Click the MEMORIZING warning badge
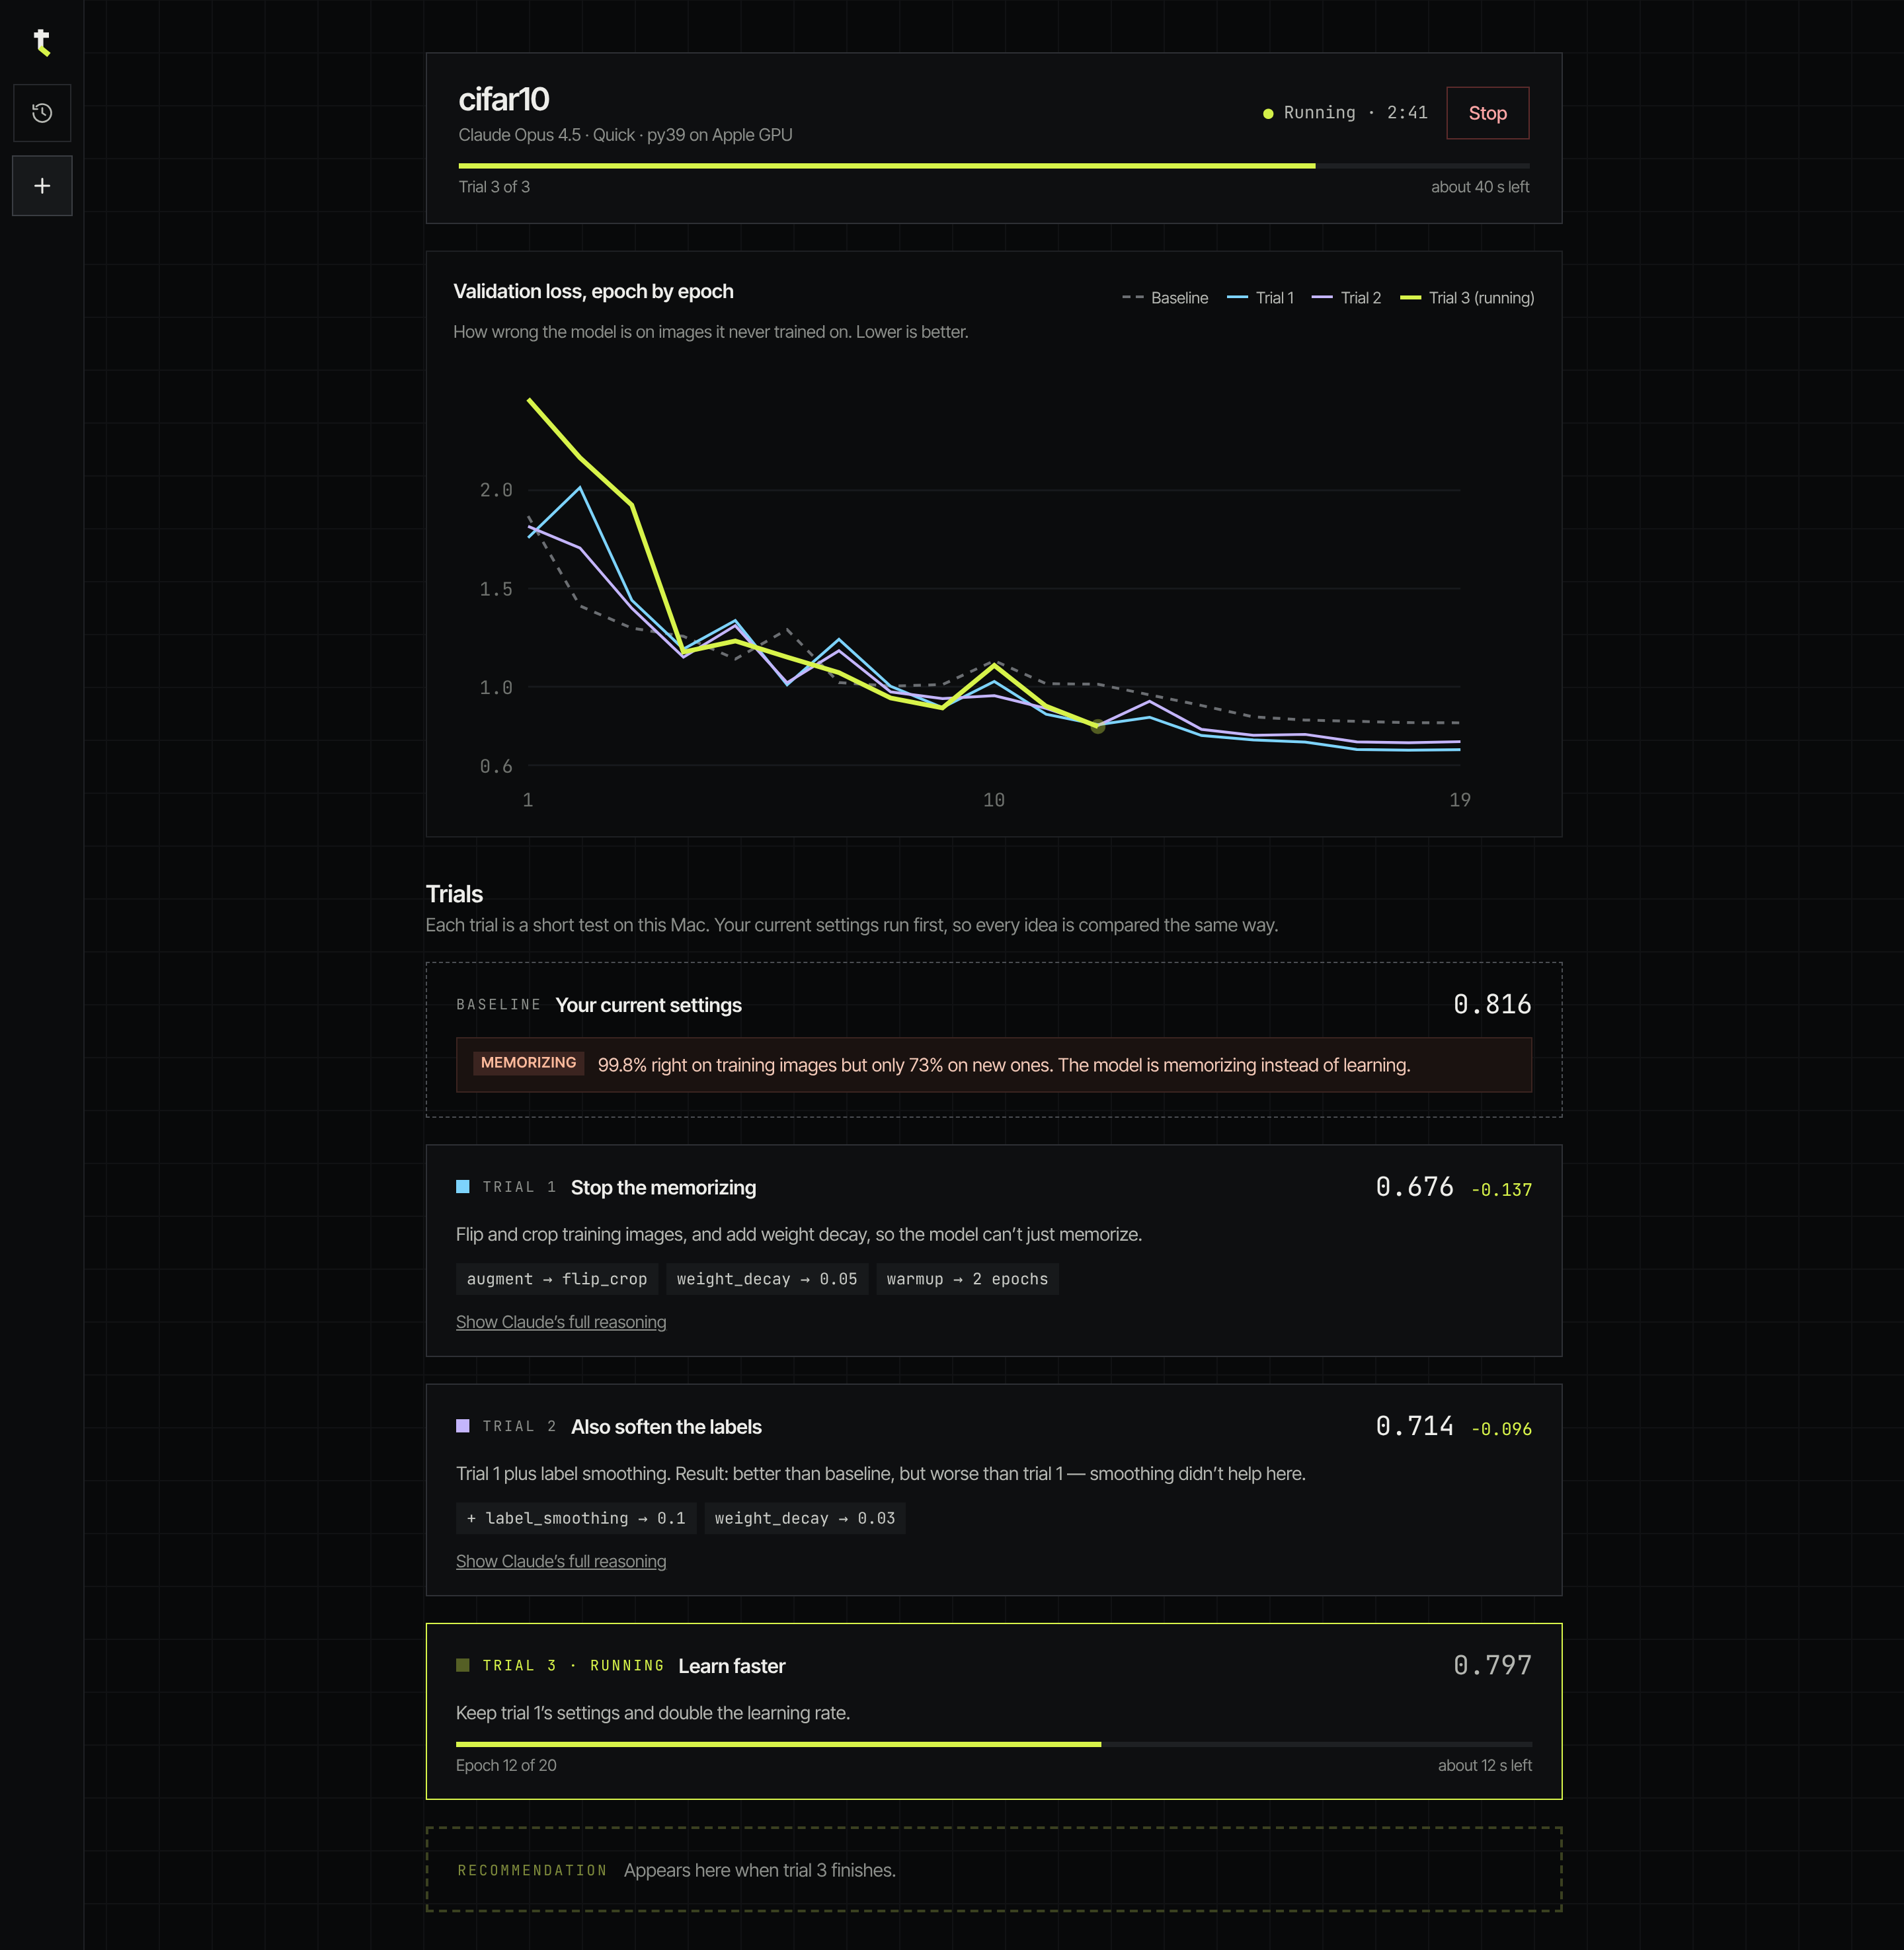Image resolution: width=1904 pixels, height=1950 pixels. (x=528, y=1063)
